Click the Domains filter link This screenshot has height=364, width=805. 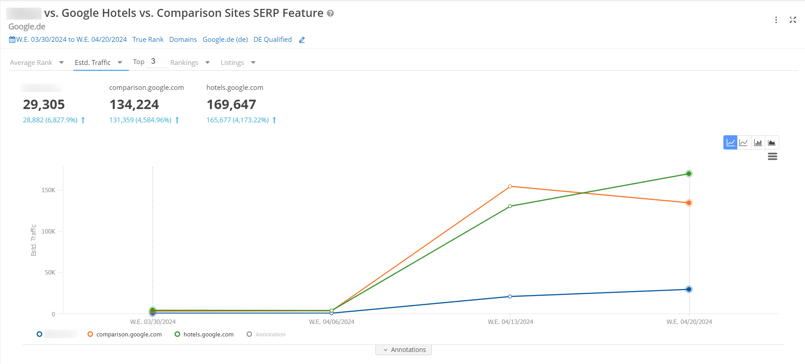[183, 40]
